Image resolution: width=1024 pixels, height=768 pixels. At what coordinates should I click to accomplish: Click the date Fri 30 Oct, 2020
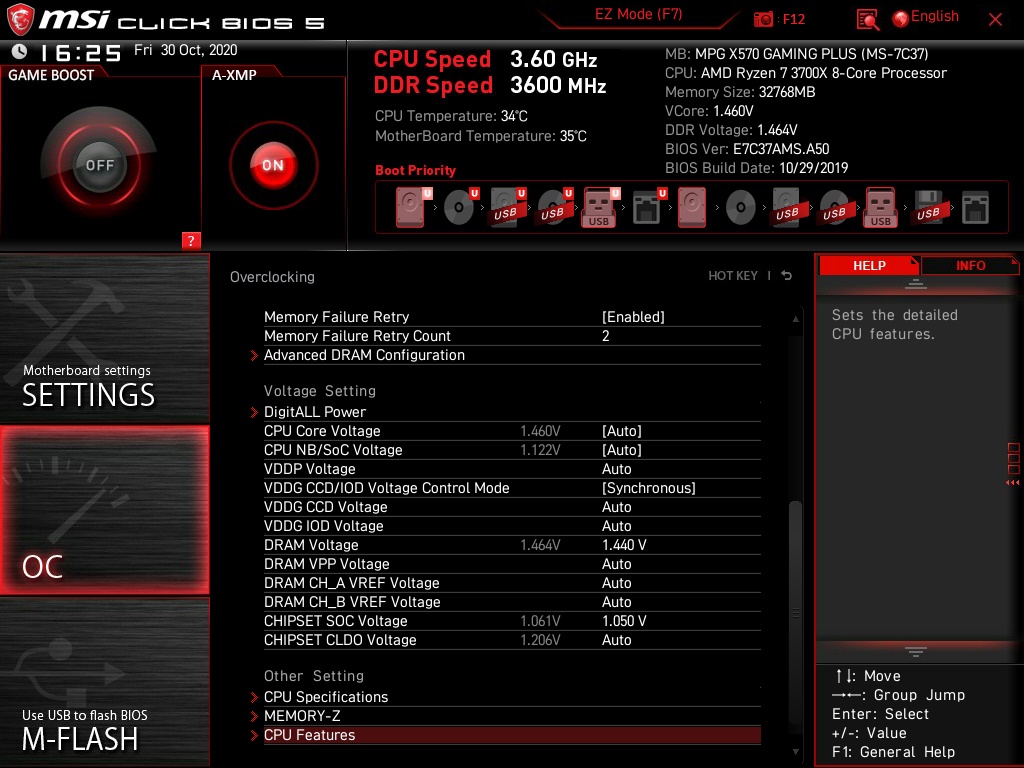pos(185,50)
